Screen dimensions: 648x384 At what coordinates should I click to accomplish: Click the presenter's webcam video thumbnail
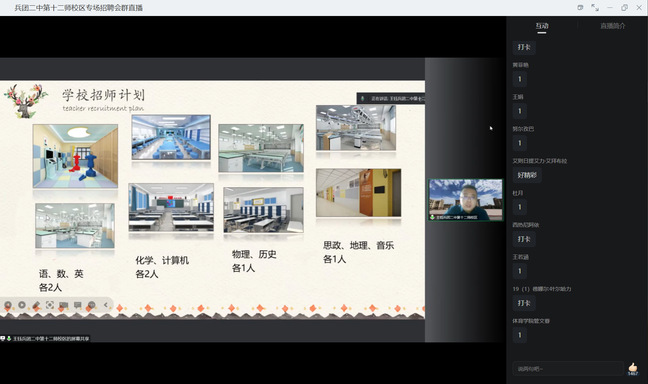click(x=466, y=200)
